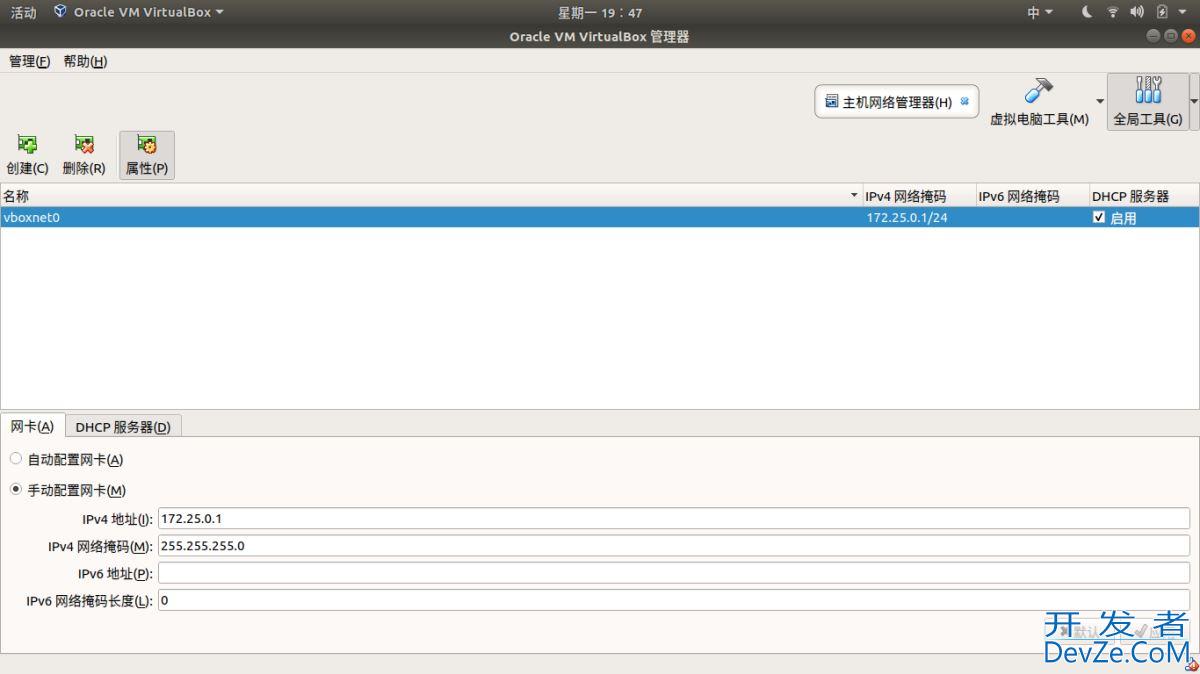Image resolution: width=1200 pixels, height=674 pixels.
Task: Sort by the 名称 column header
Action: tap(431, 196)
